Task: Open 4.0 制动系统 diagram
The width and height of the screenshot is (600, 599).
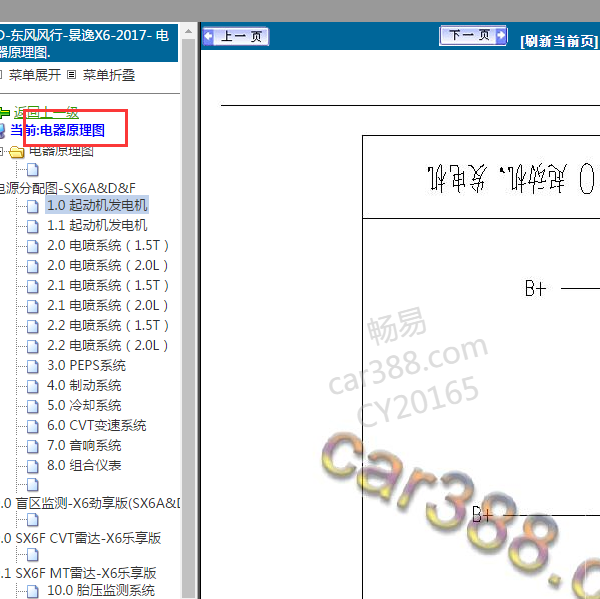Action: (x=84, y=385)
